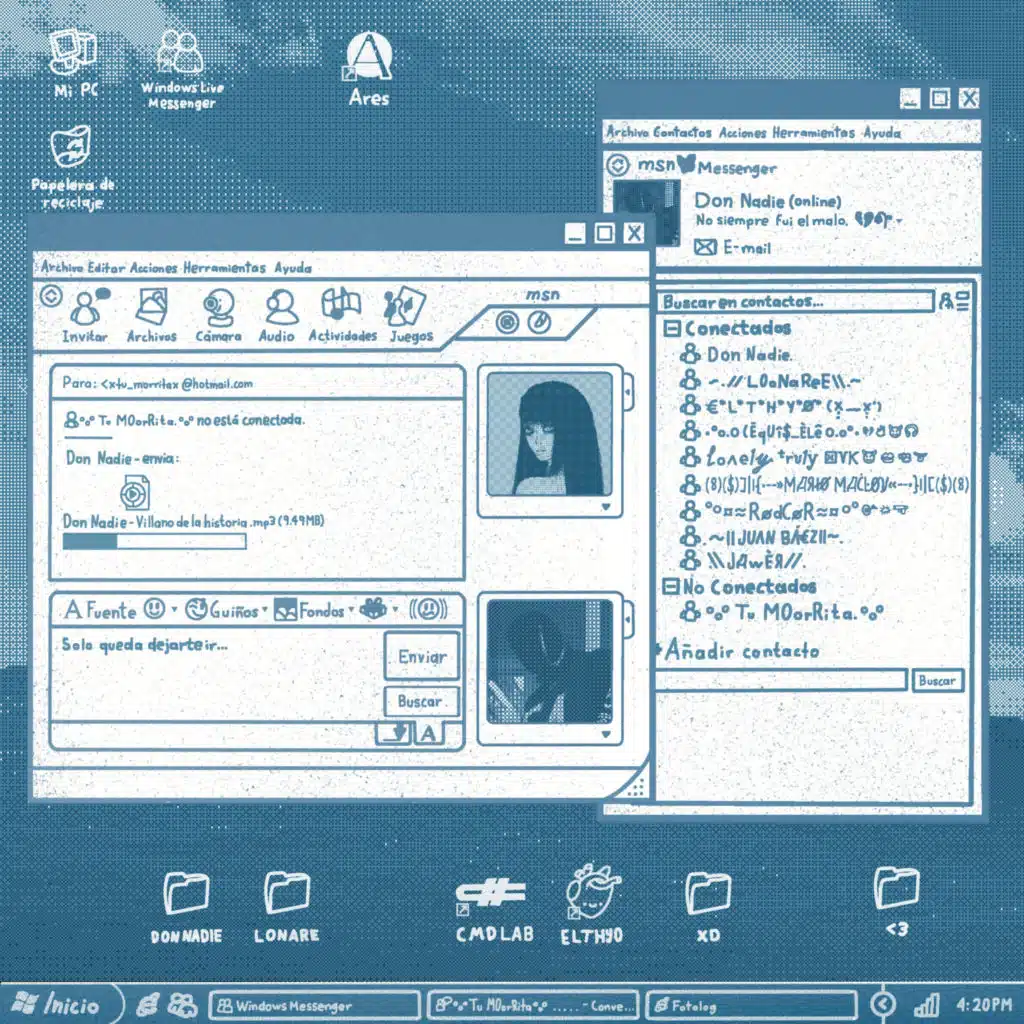This screenshot has width=1024, height=1024.
Task: Click the network signal tray icon
Action: click(x=925, y=1005)
